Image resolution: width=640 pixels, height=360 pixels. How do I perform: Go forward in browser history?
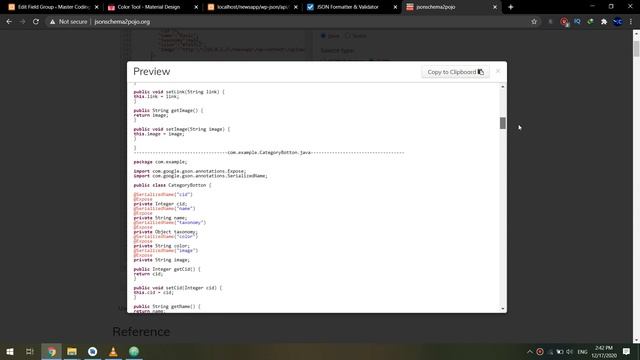pyautogui.click(x=22, y=22)
